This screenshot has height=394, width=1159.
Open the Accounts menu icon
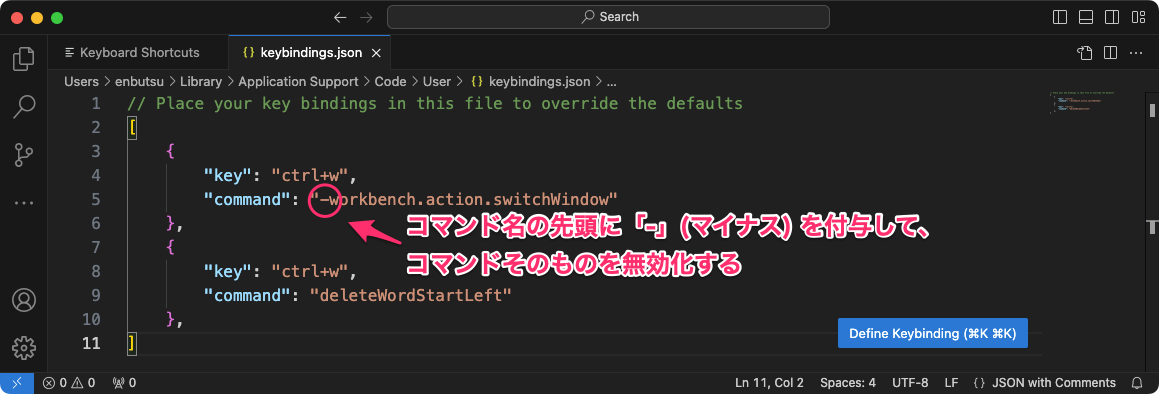click(24, 300)
